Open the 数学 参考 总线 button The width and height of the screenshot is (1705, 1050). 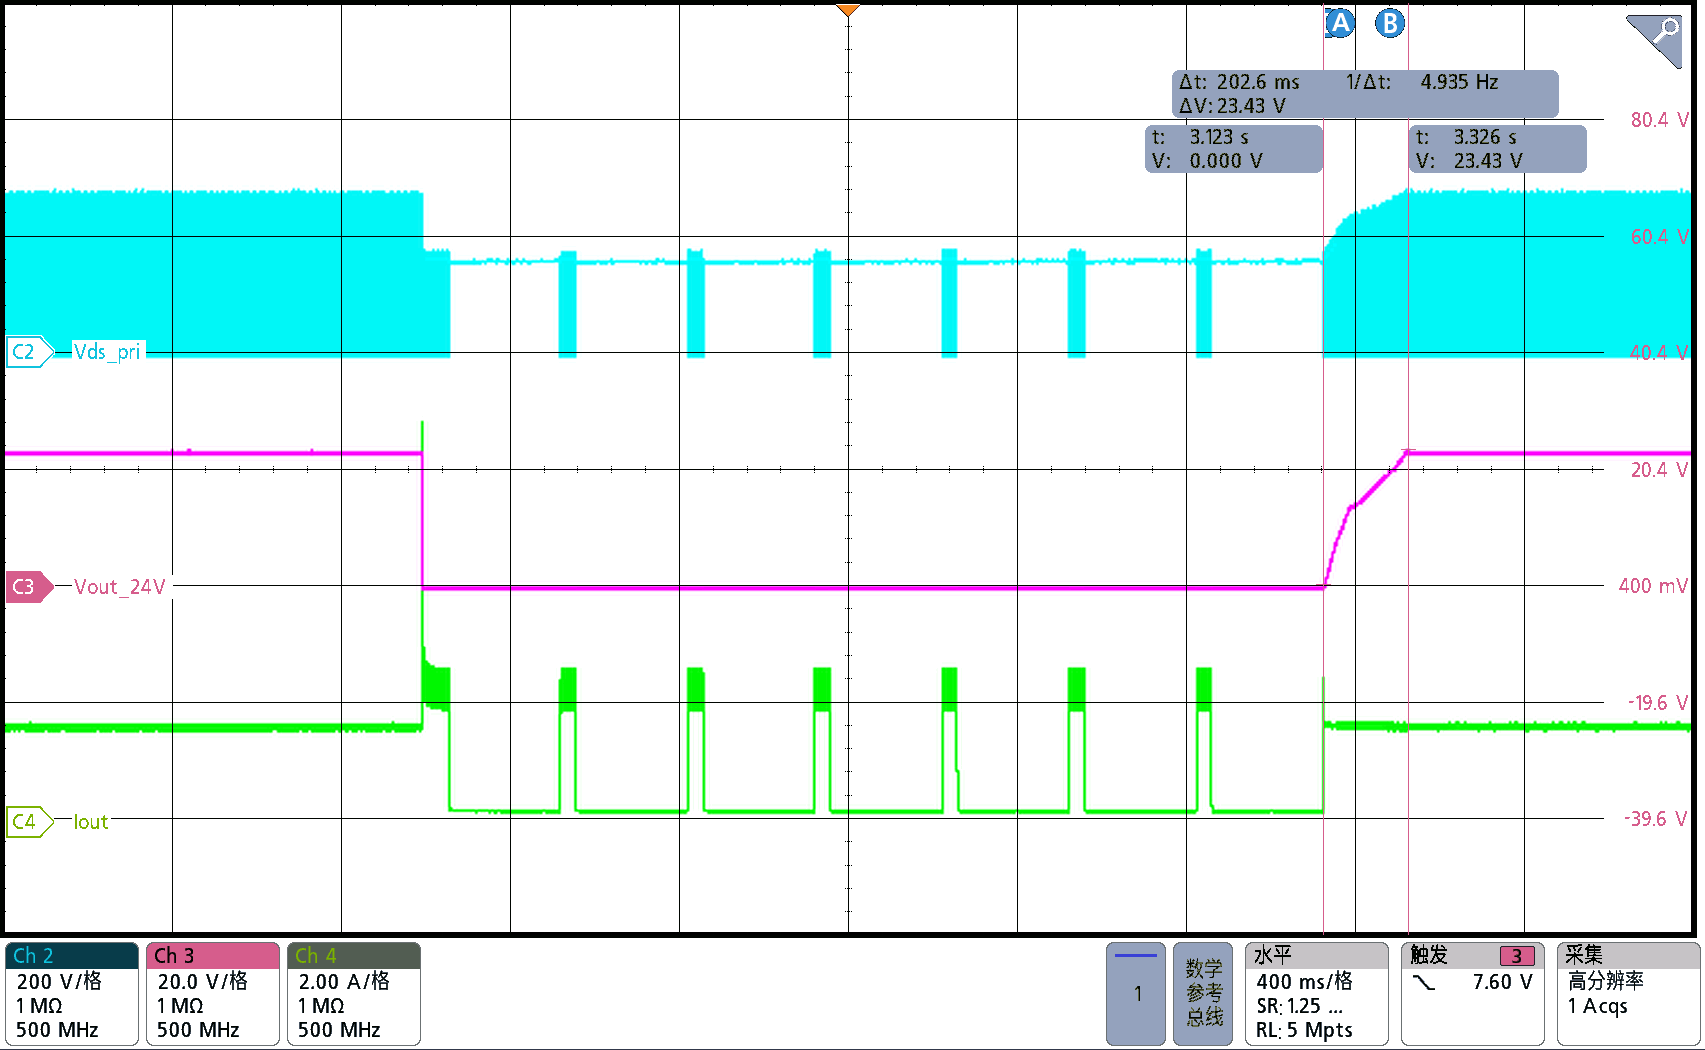pyautogui.click(x=1203, y=994)
